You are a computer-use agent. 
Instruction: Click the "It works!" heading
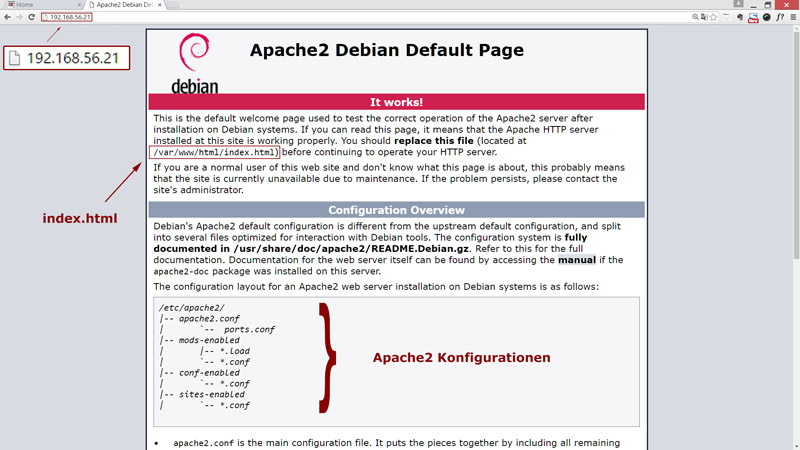tap(396, 102)
